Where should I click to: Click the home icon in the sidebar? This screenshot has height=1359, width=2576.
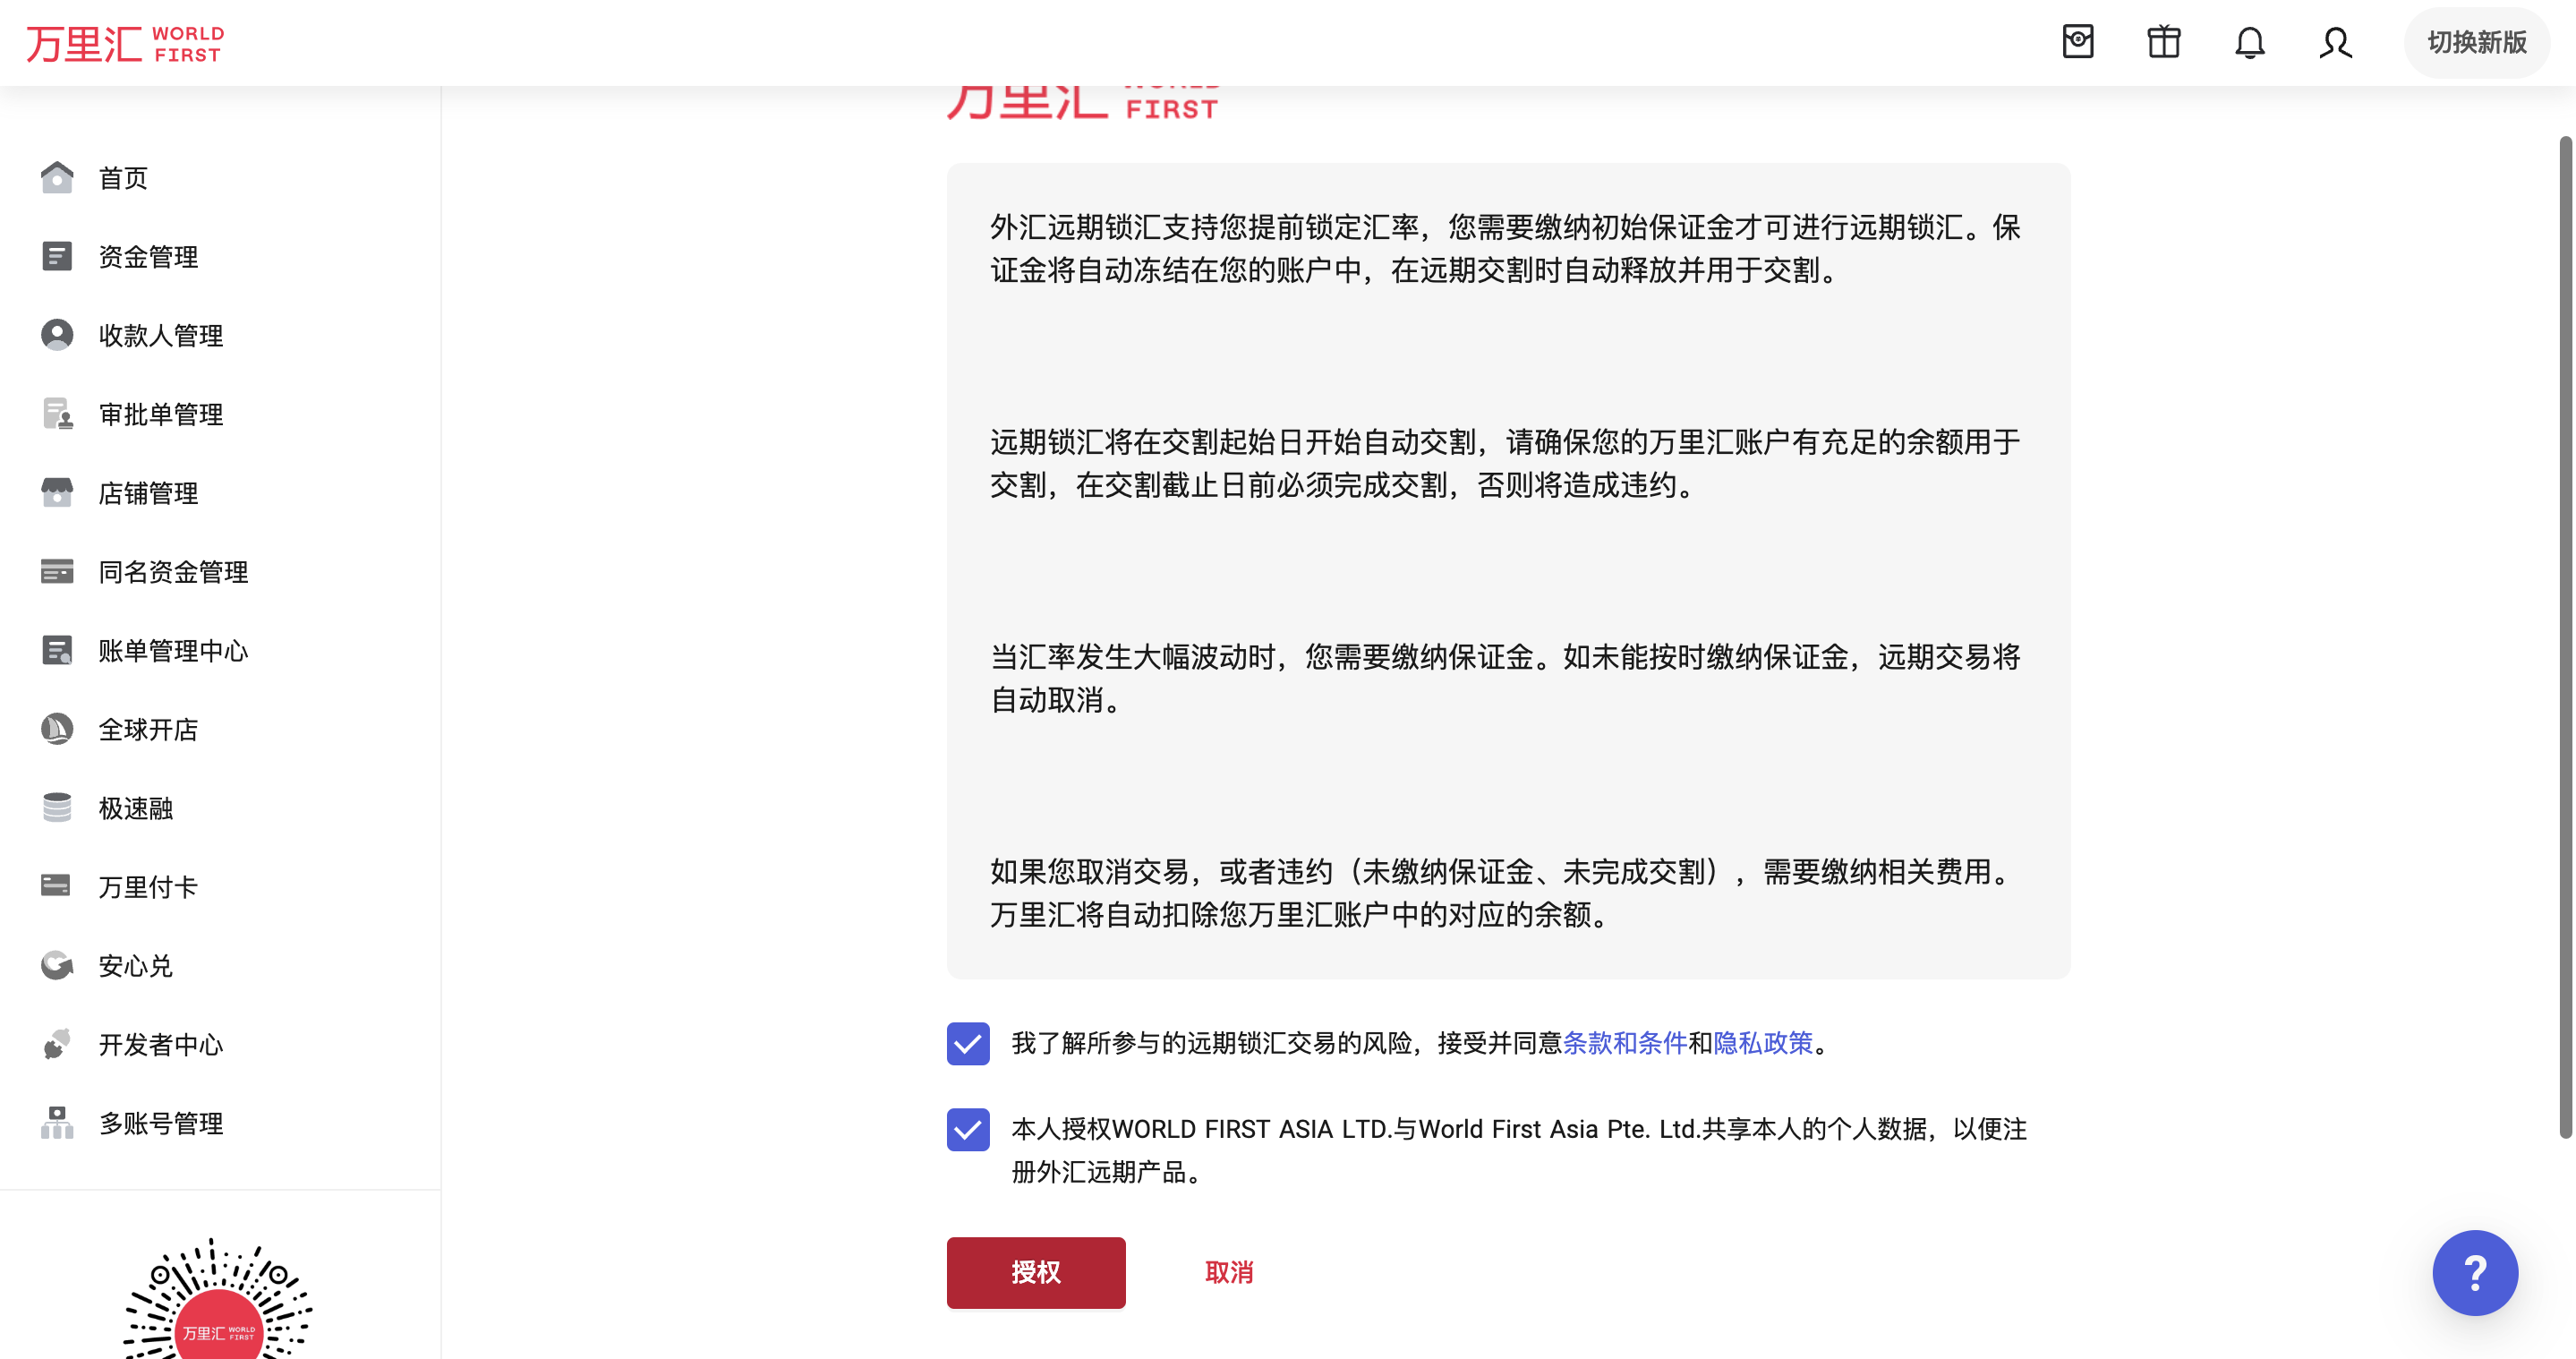tap(57, 178)
